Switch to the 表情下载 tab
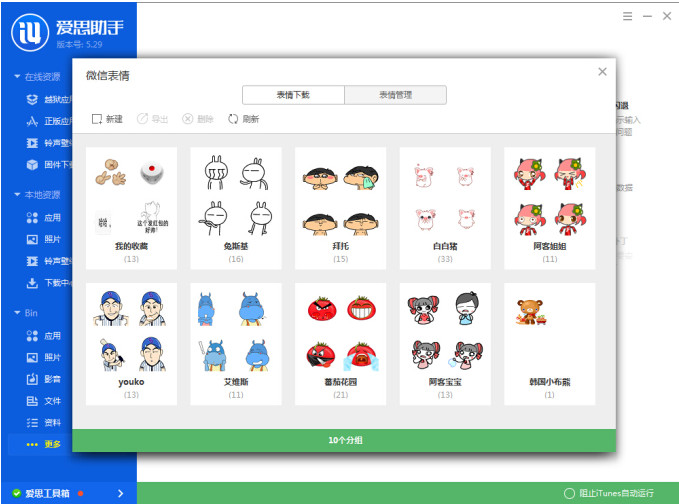 pos(293,95)
